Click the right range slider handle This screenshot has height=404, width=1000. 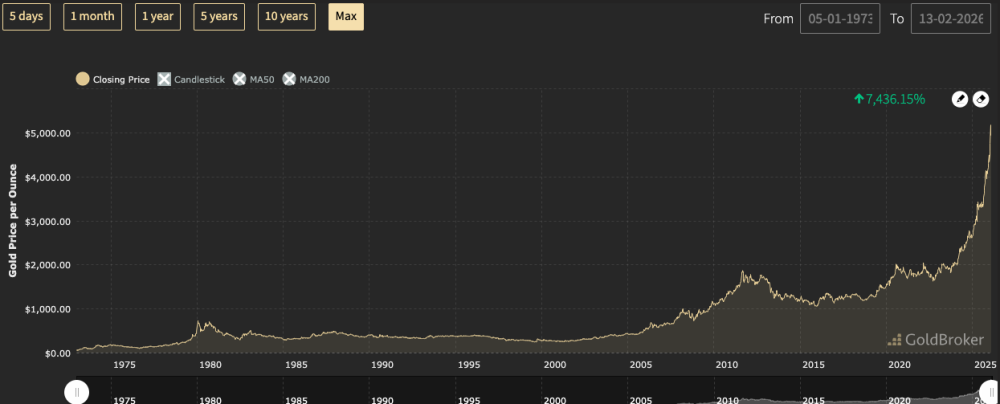tap(992, 393)
